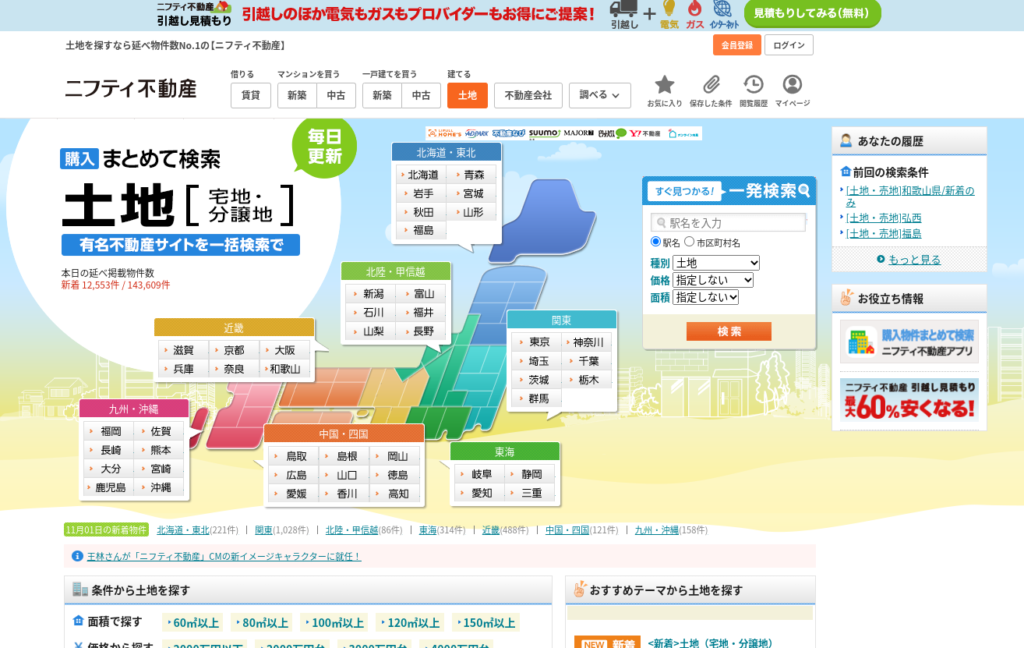Screen dimensions: 1024x648
Task: Choose 広島 in the 中国・四国 box
Action: click(296, 475)
